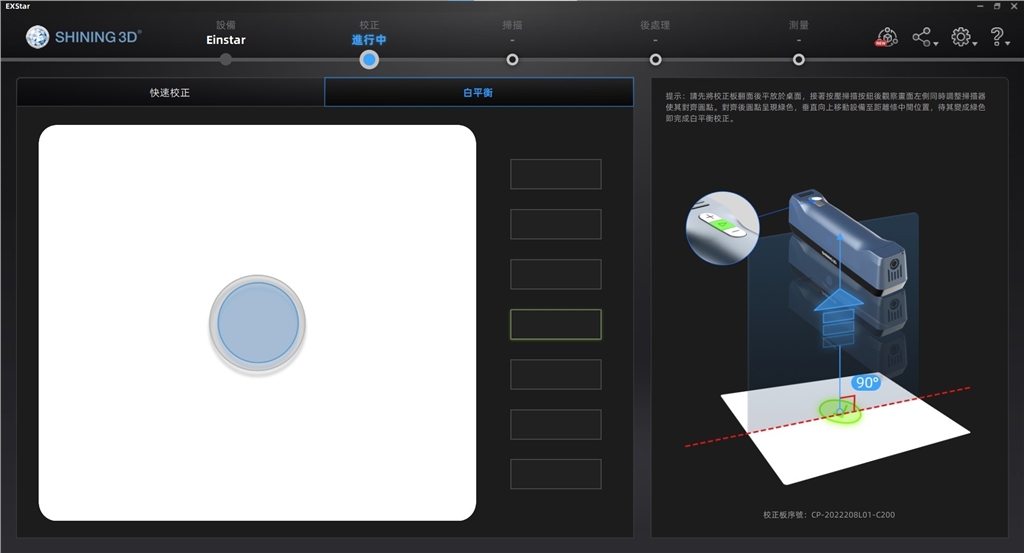Open settings via the gear icon
Screen dimensions: 1024x553
pyautogui.click(x=960, y=37)
